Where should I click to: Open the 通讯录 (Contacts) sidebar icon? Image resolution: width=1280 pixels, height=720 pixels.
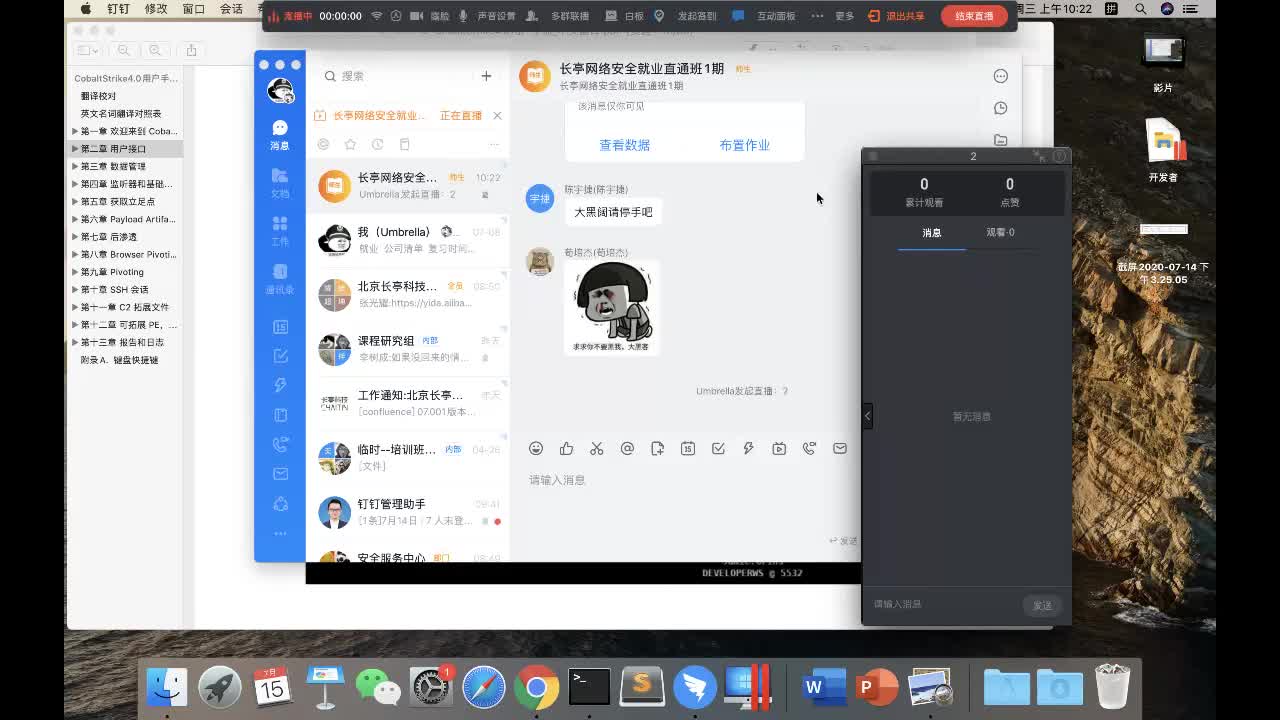click(280, 278)
